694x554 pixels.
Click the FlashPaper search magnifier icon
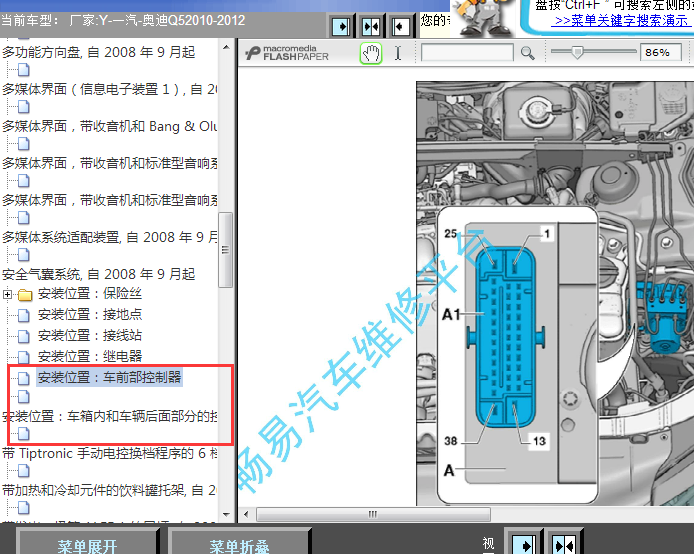(x=527, y=53)
